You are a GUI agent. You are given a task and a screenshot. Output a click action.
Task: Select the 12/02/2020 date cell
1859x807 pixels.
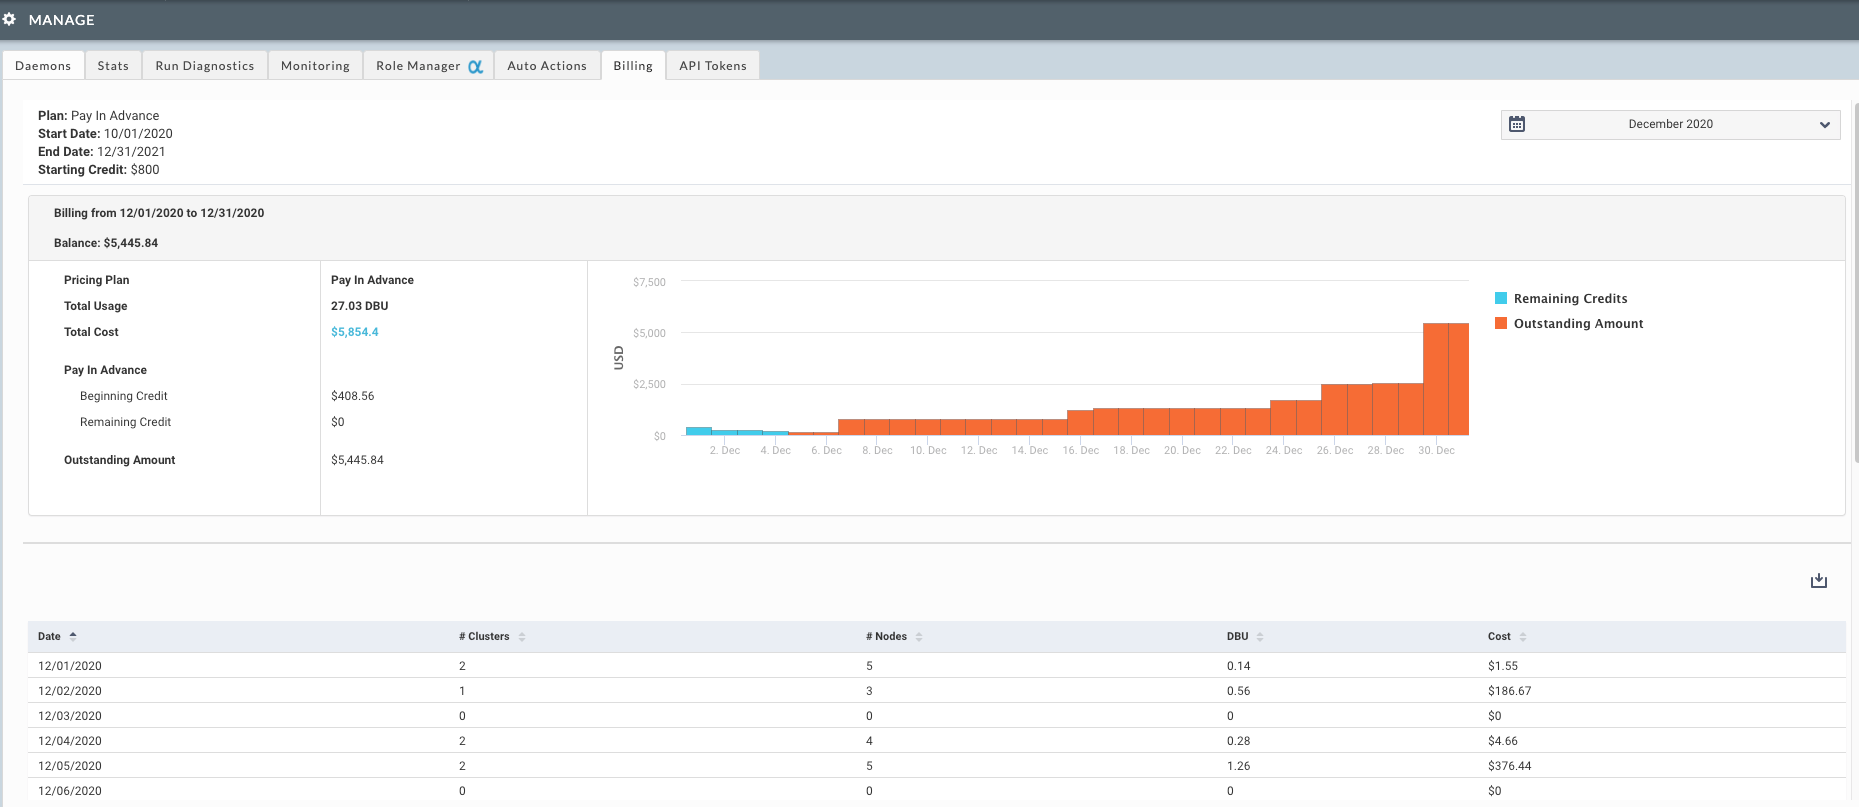coord(70,691)
